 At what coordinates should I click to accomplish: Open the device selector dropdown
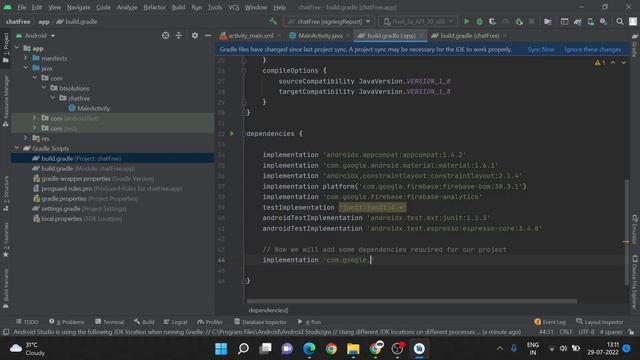point(418,21)
